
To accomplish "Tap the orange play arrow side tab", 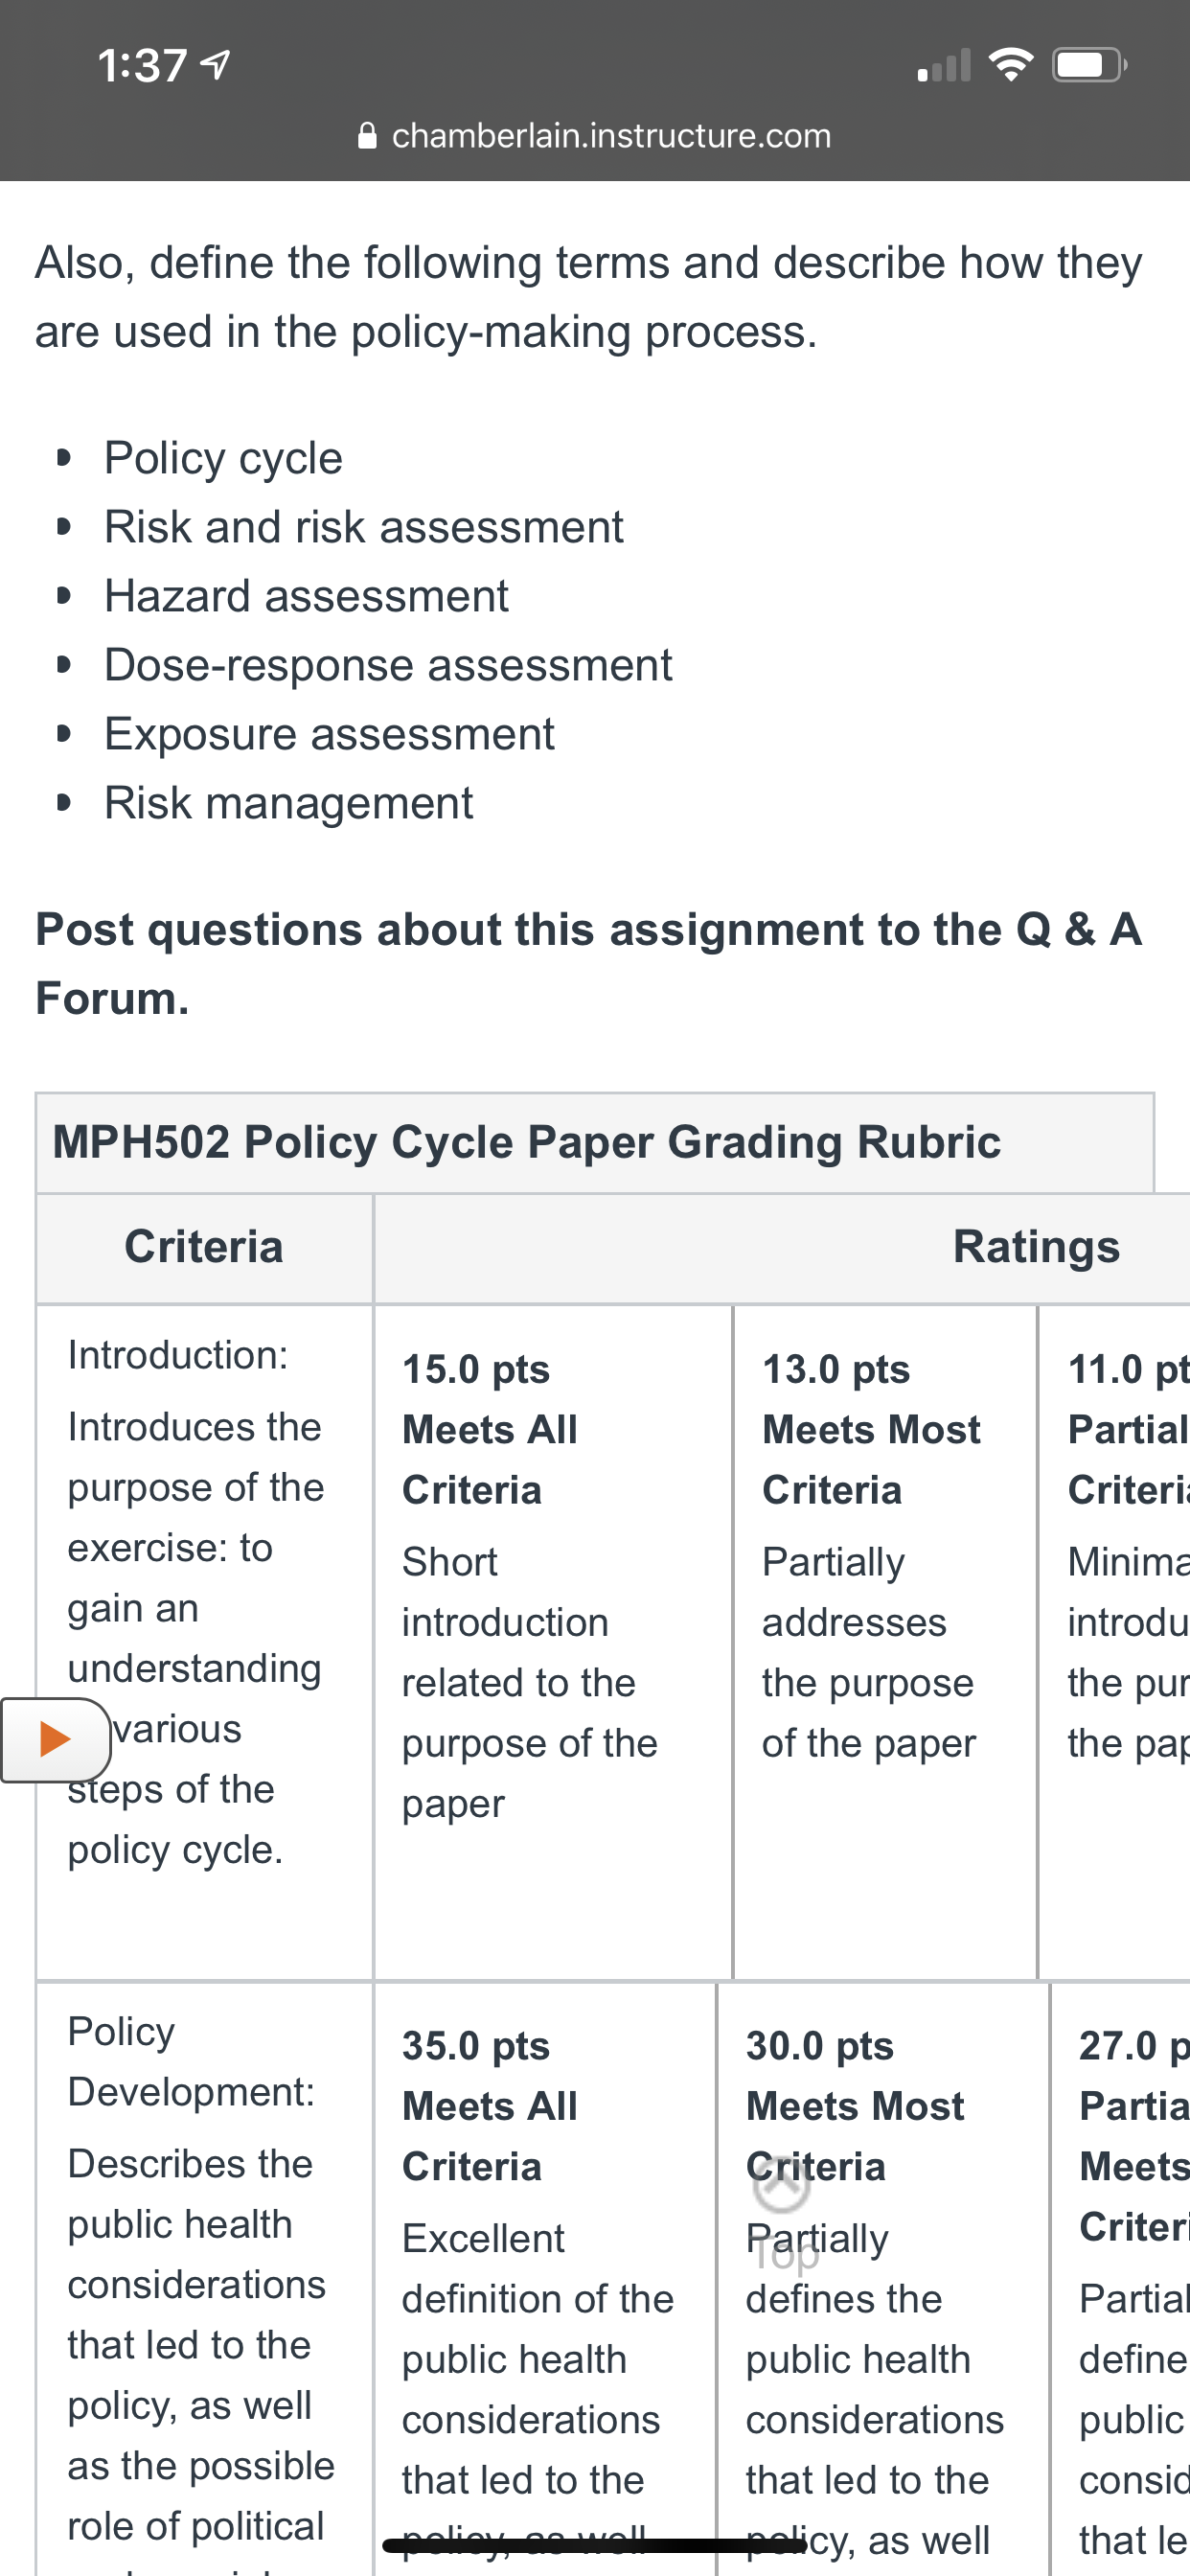I will pos(55,1739).
